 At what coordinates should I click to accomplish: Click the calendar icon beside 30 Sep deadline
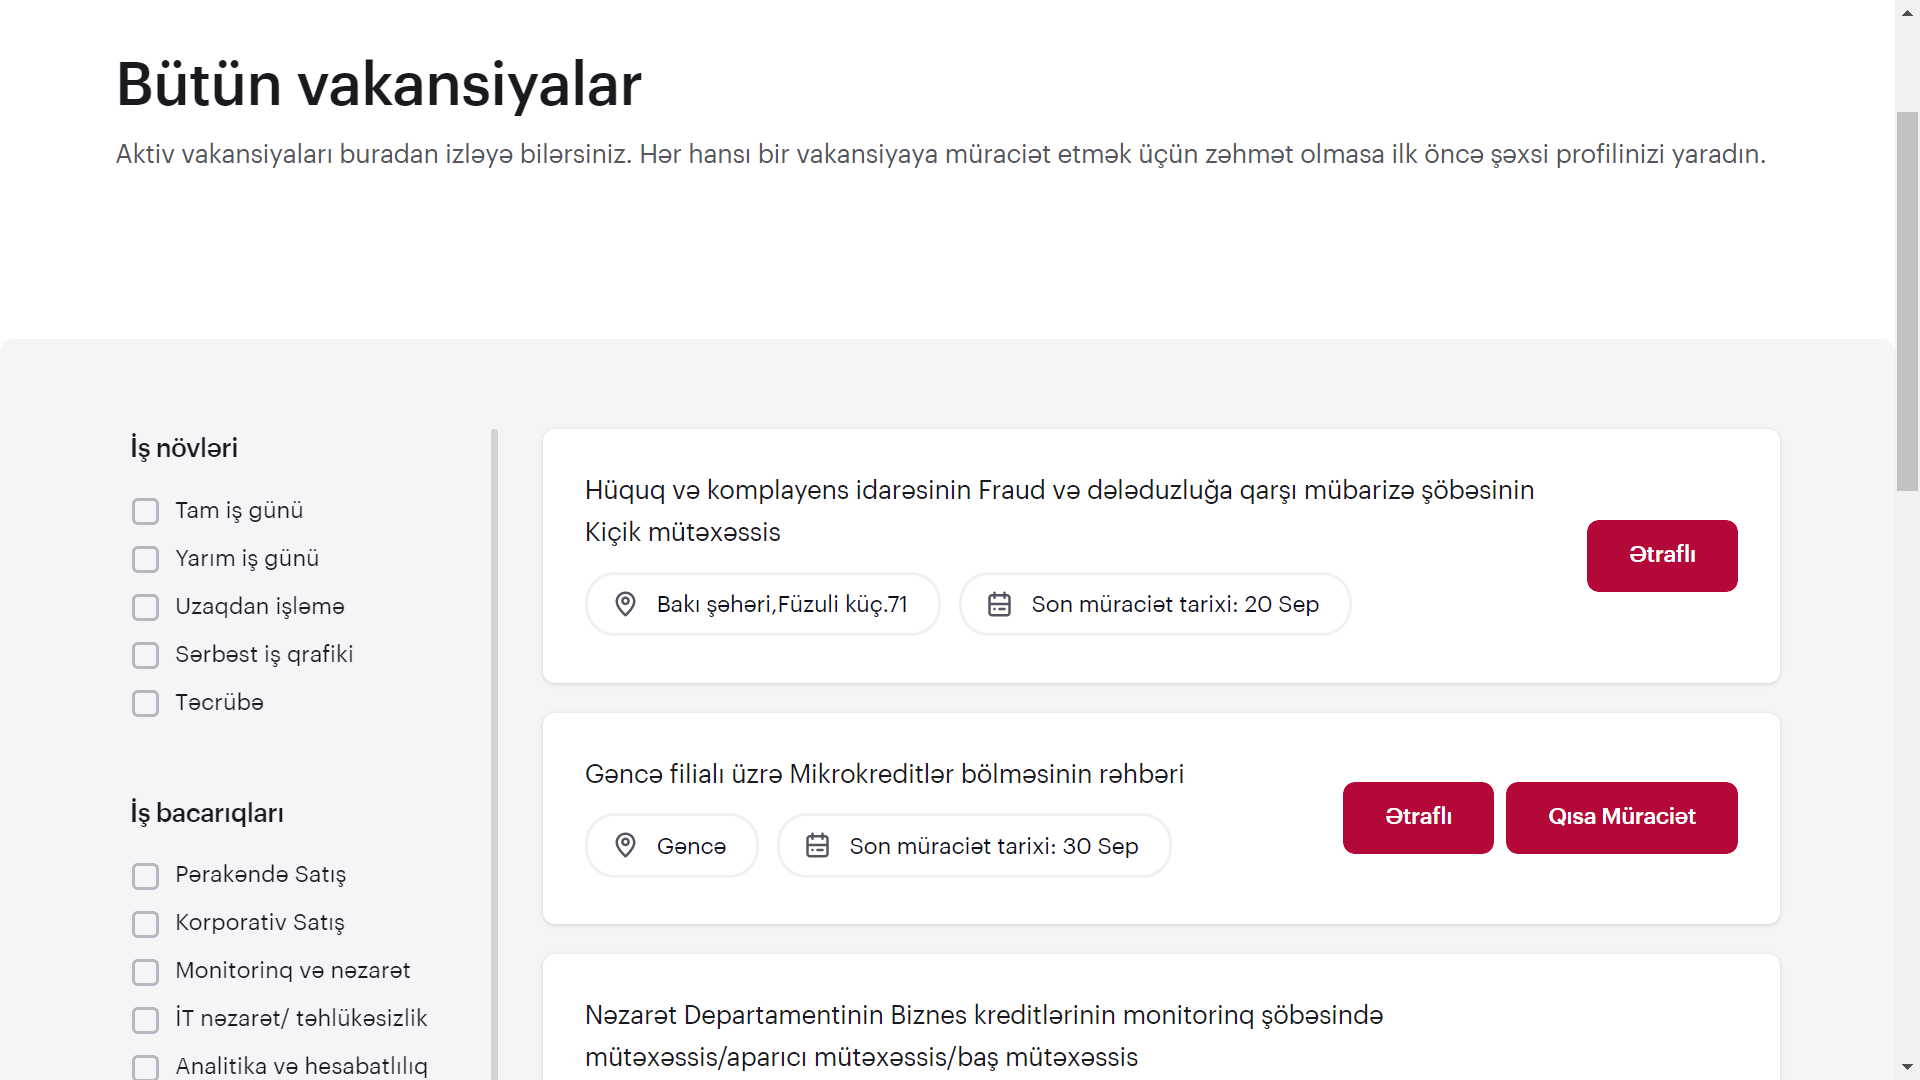click(x=817, y=846)
